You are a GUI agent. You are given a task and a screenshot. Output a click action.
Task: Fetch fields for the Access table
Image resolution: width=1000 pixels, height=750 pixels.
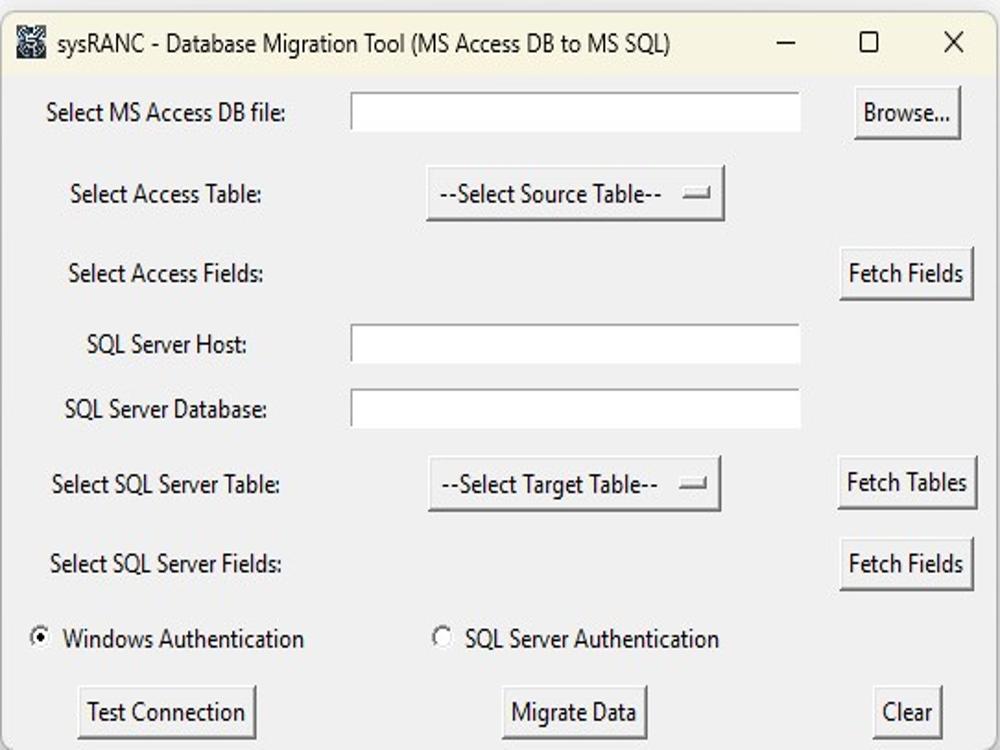906,274
